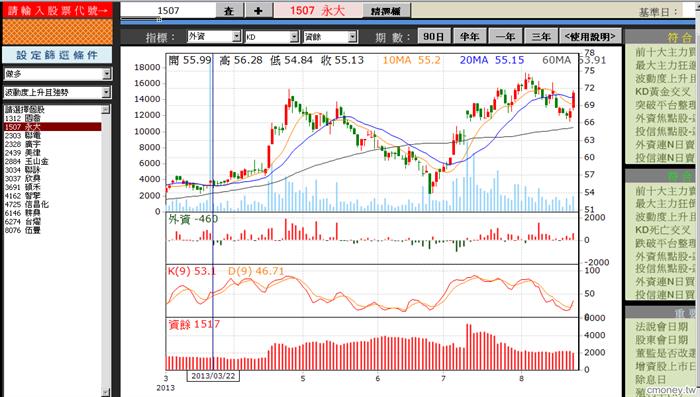The height and width of the screenshot is (397, 700).
Task: Open the 外資 indicator dropdown
Action: (214, 37)
